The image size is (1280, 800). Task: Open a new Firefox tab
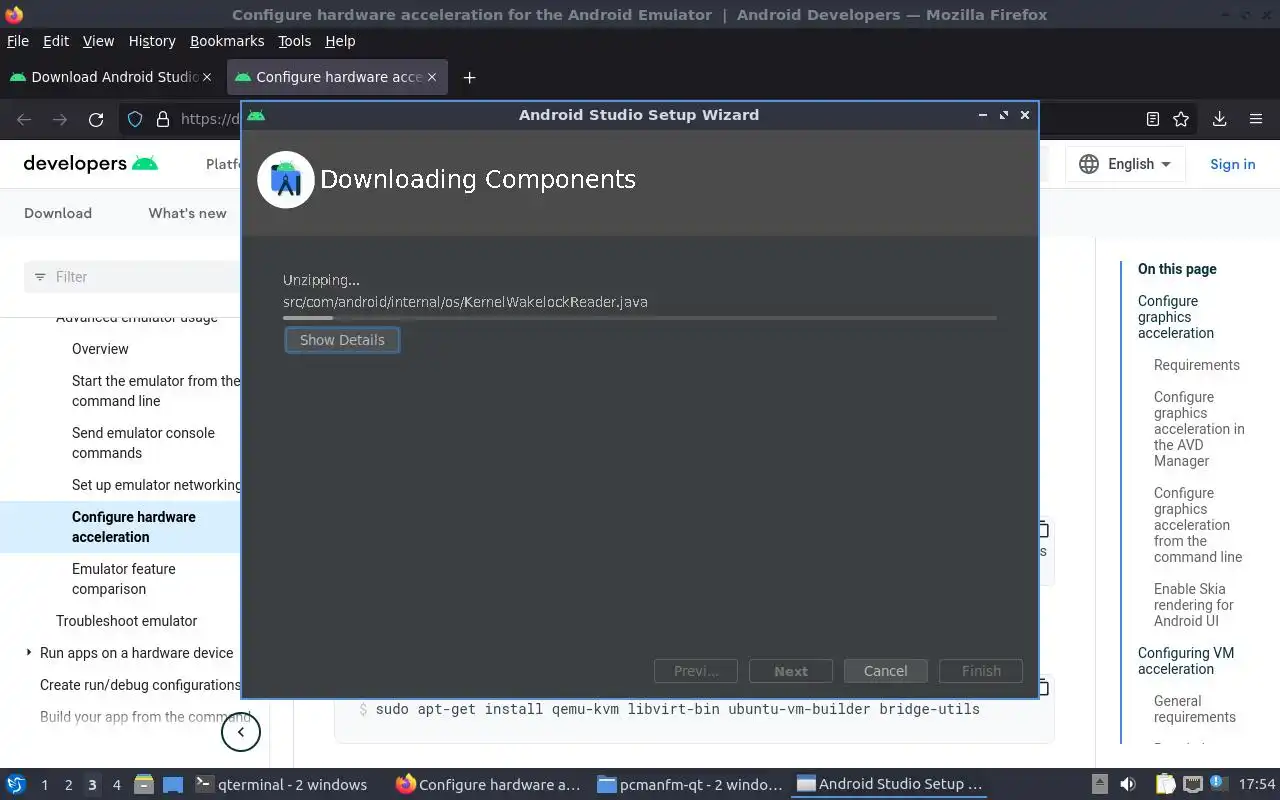[x=469, y=77]
